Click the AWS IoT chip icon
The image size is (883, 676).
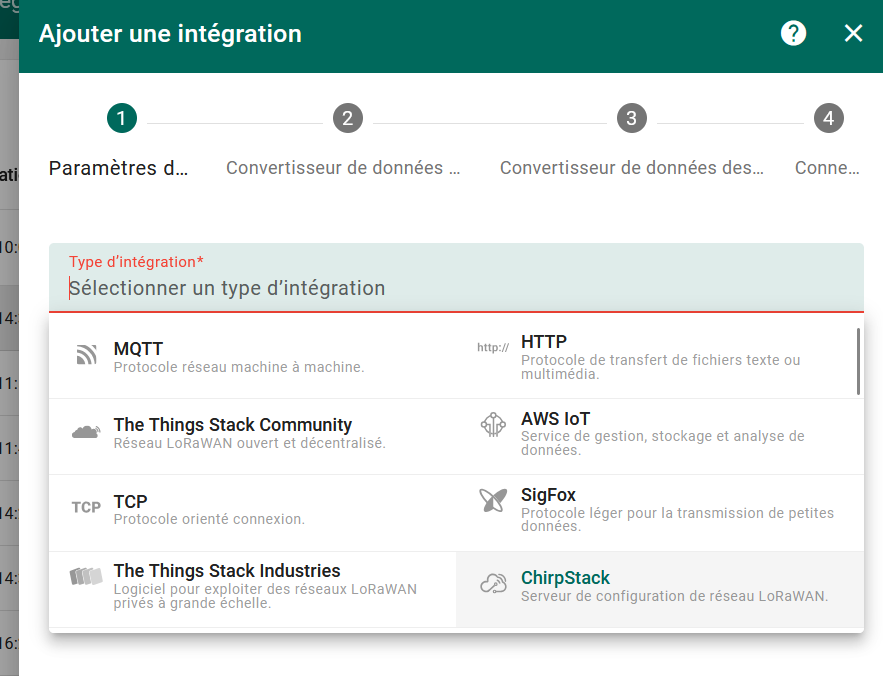pyautogui.click(x=493, y=425)
